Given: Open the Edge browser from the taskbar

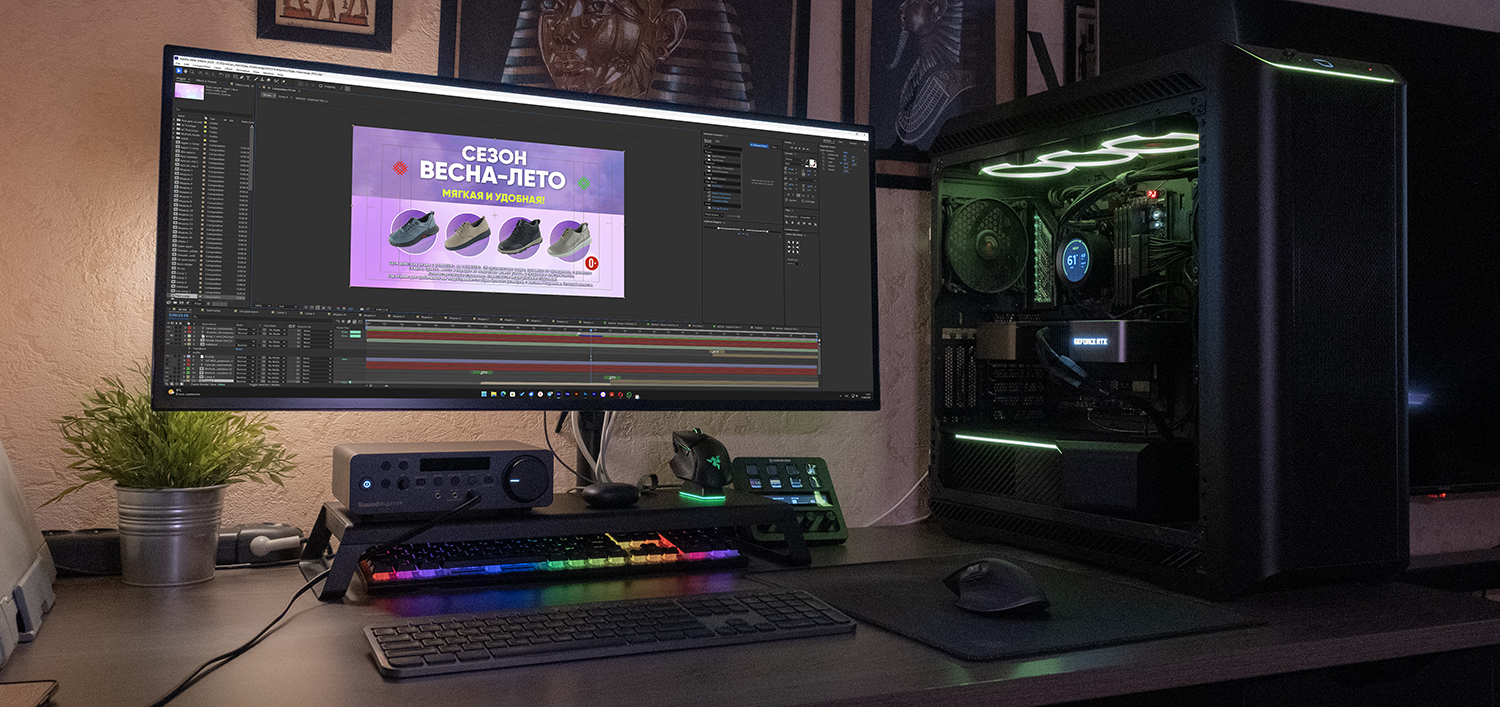Looking at the screenshot, I should (503, 394).
